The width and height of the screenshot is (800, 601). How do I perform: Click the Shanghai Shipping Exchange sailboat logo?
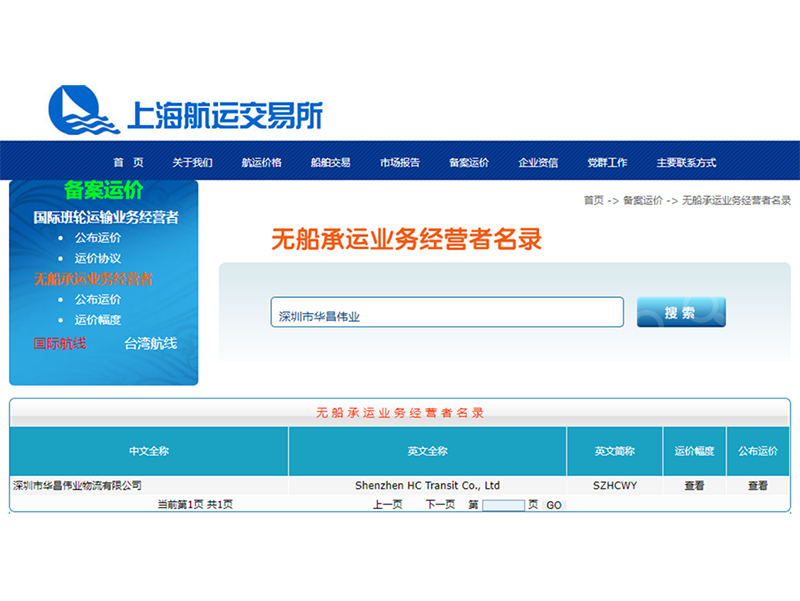click(83, 110)
